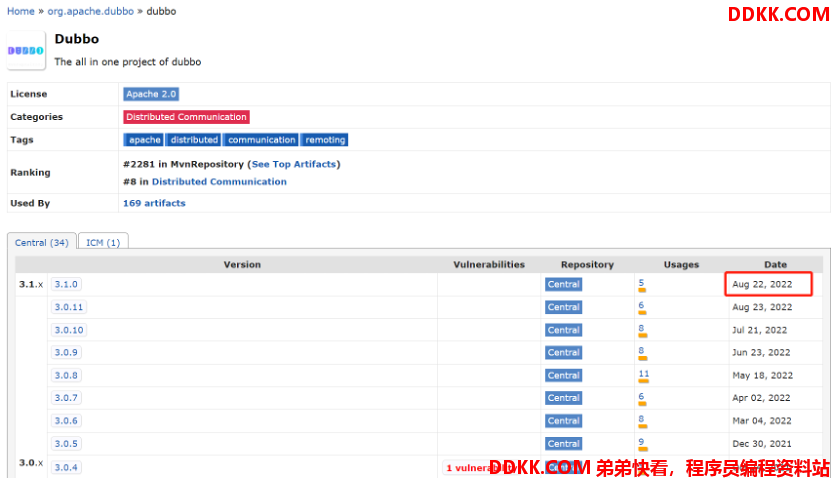Click the Repository column header

point(587,264)
